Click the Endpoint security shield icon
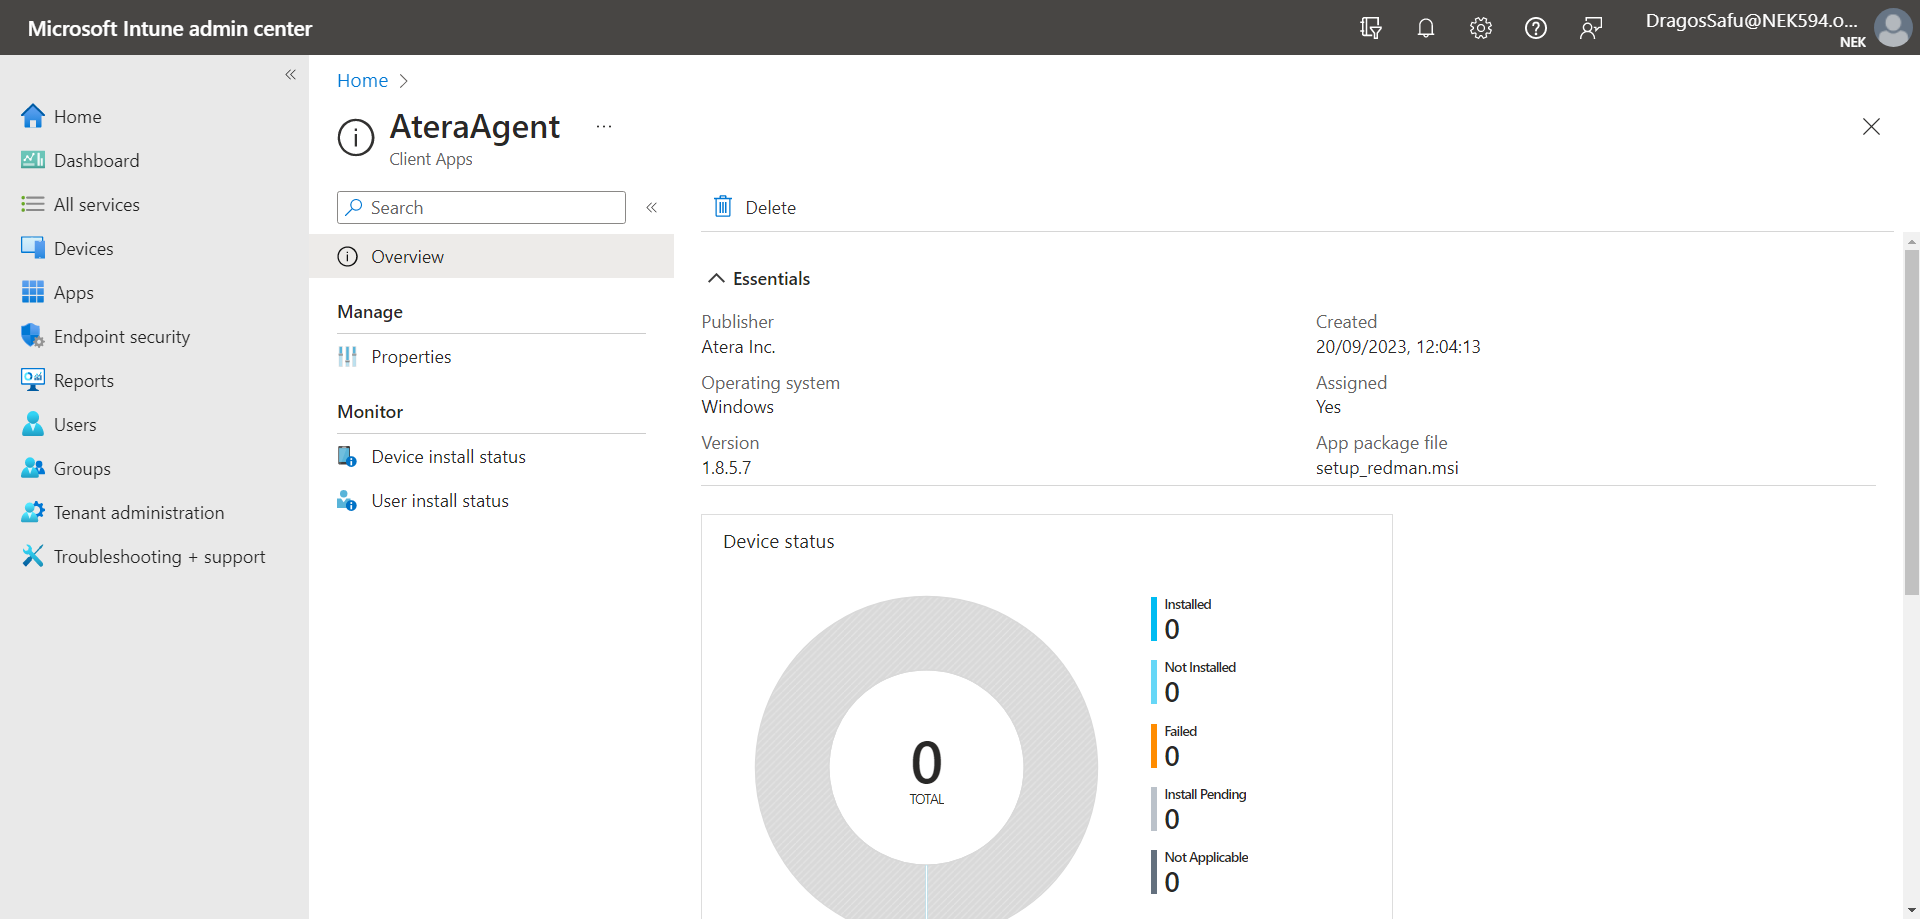Image resolution: width=1920 pixels, height=919 pixels. tap(33, 336)
